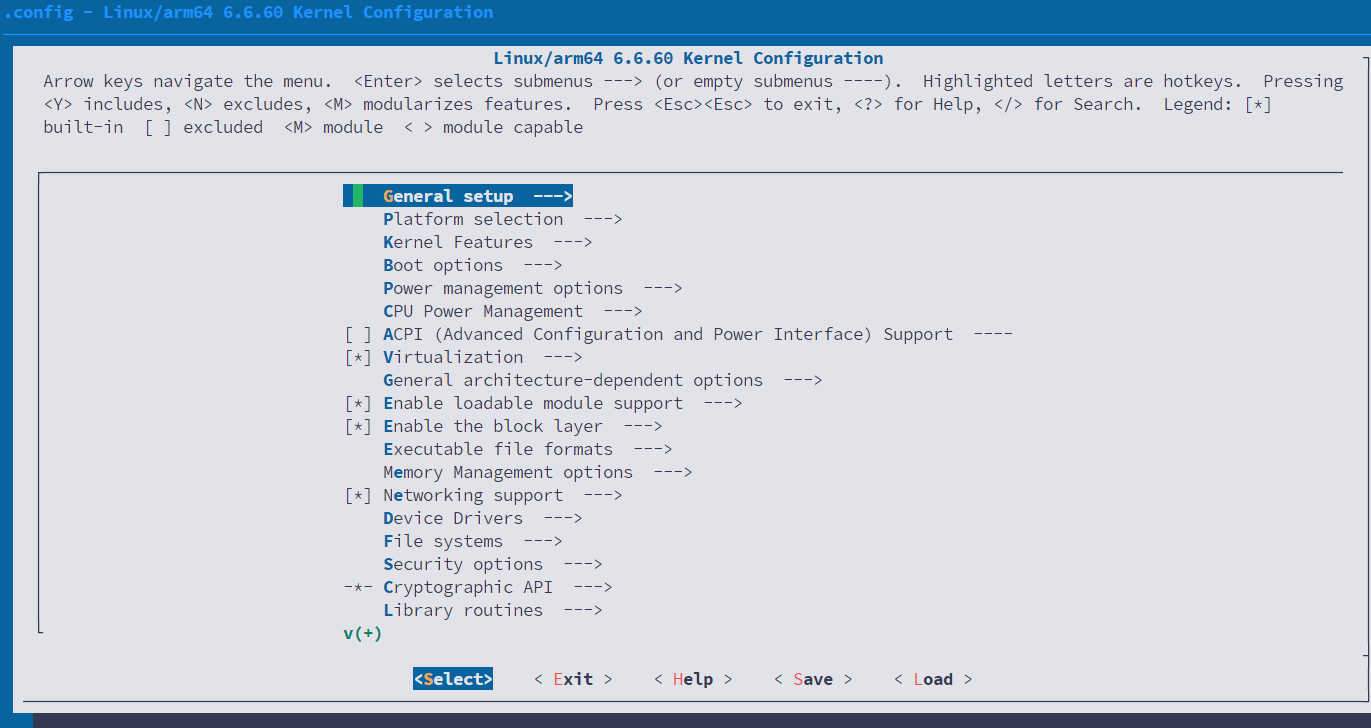Open Kernel Features menu entry
This screenshot has width=1371, height=728.
click(458, 242)
